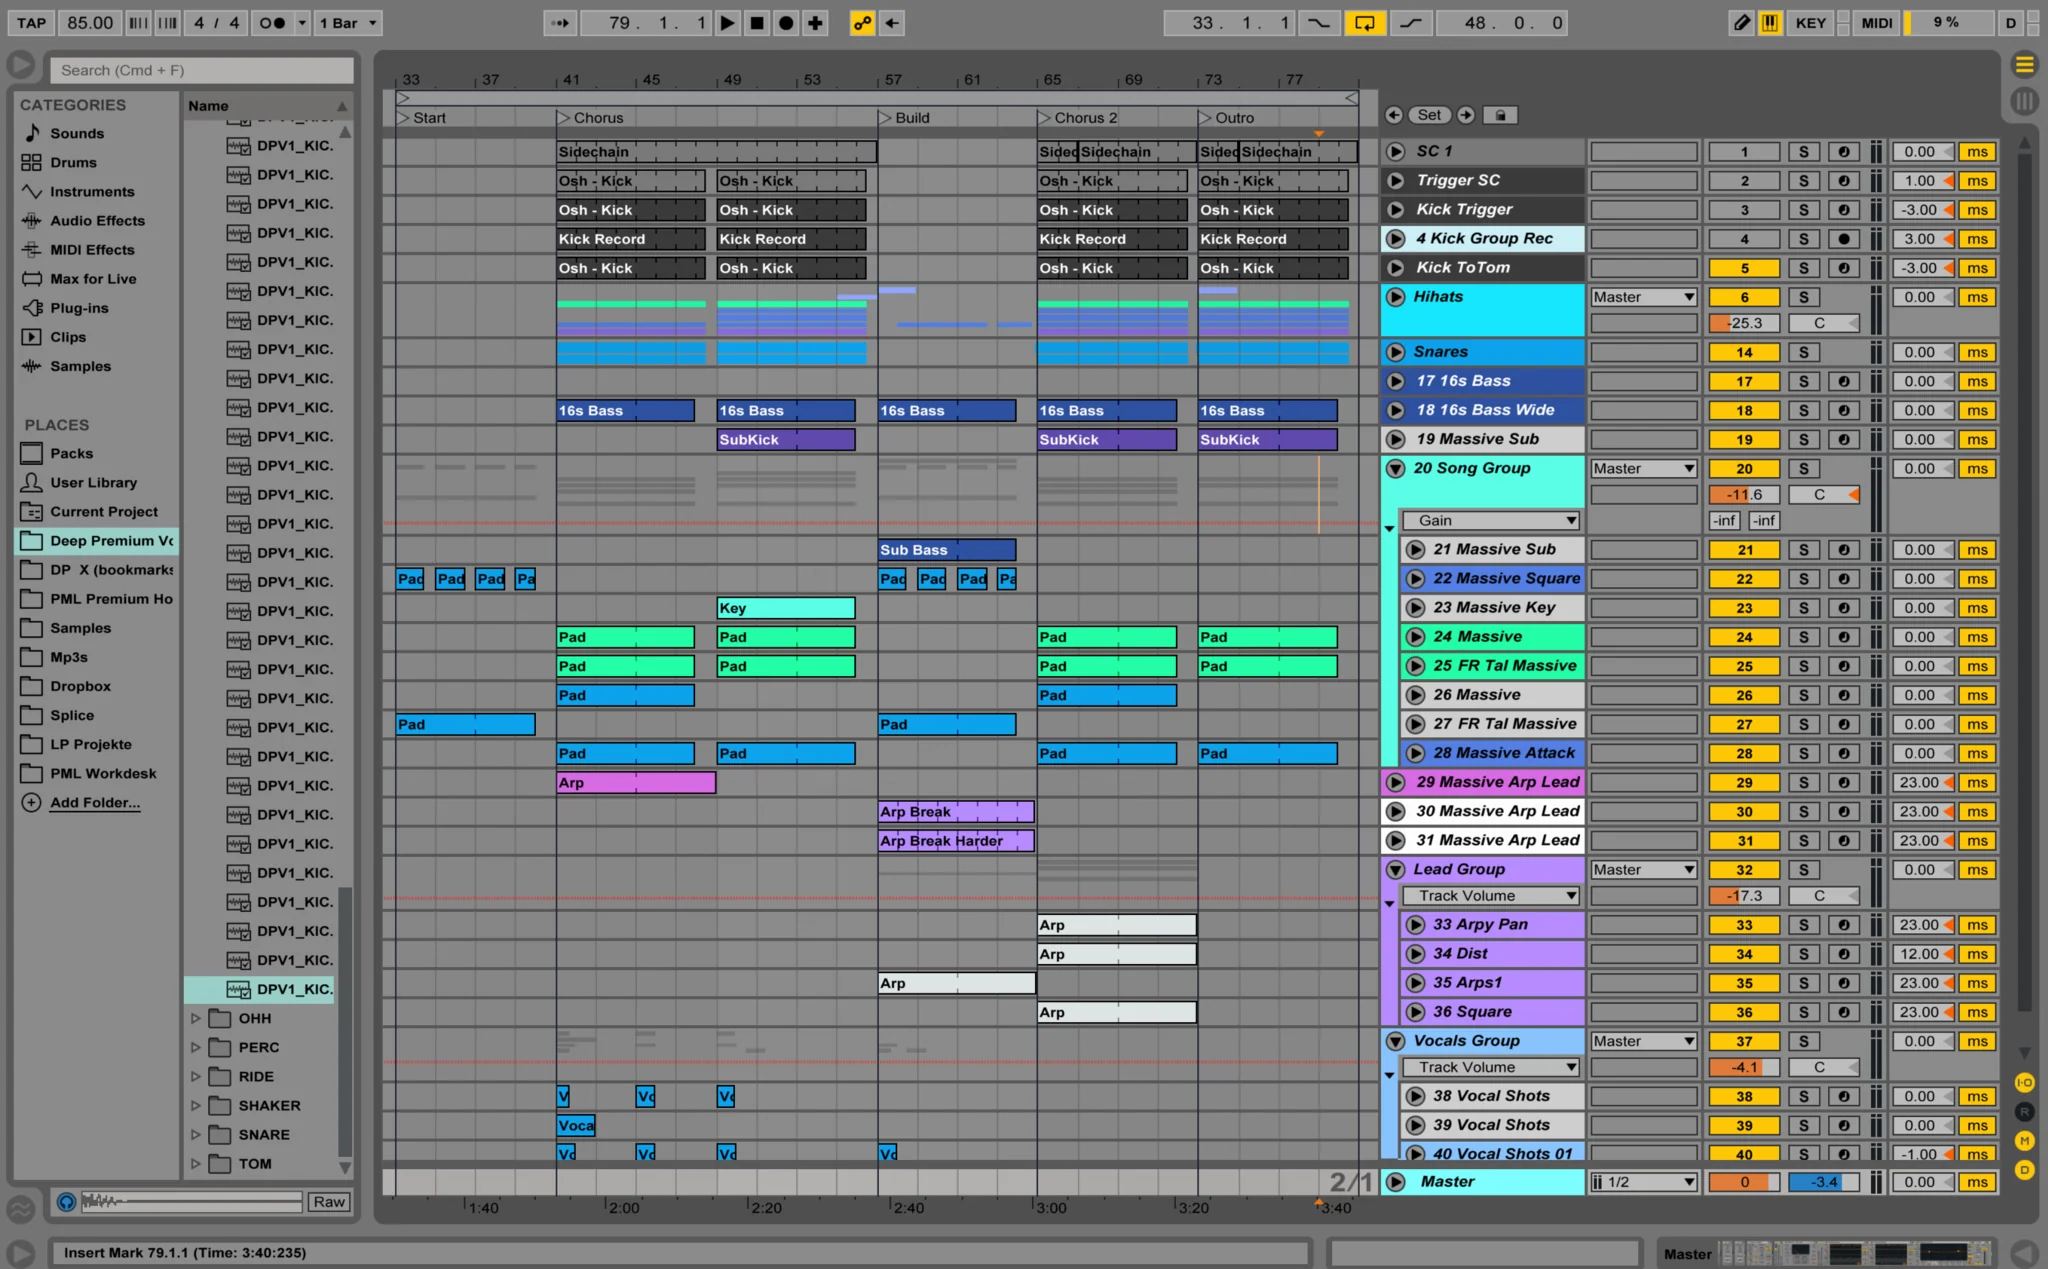Open the quantization 1 Bar dropdown
The height and width of the screenshot is (1269, 2048).
347,23
